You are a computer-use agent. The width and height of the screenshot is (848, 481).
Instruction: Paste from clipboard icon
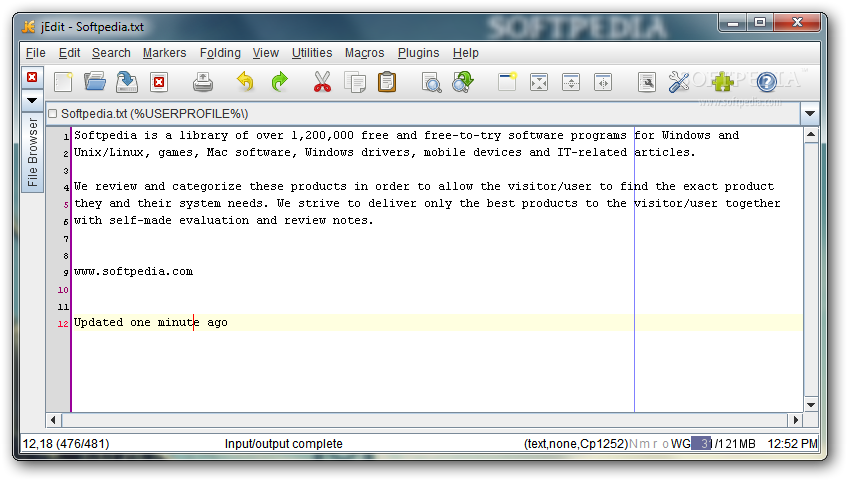[x=387, y=82]
